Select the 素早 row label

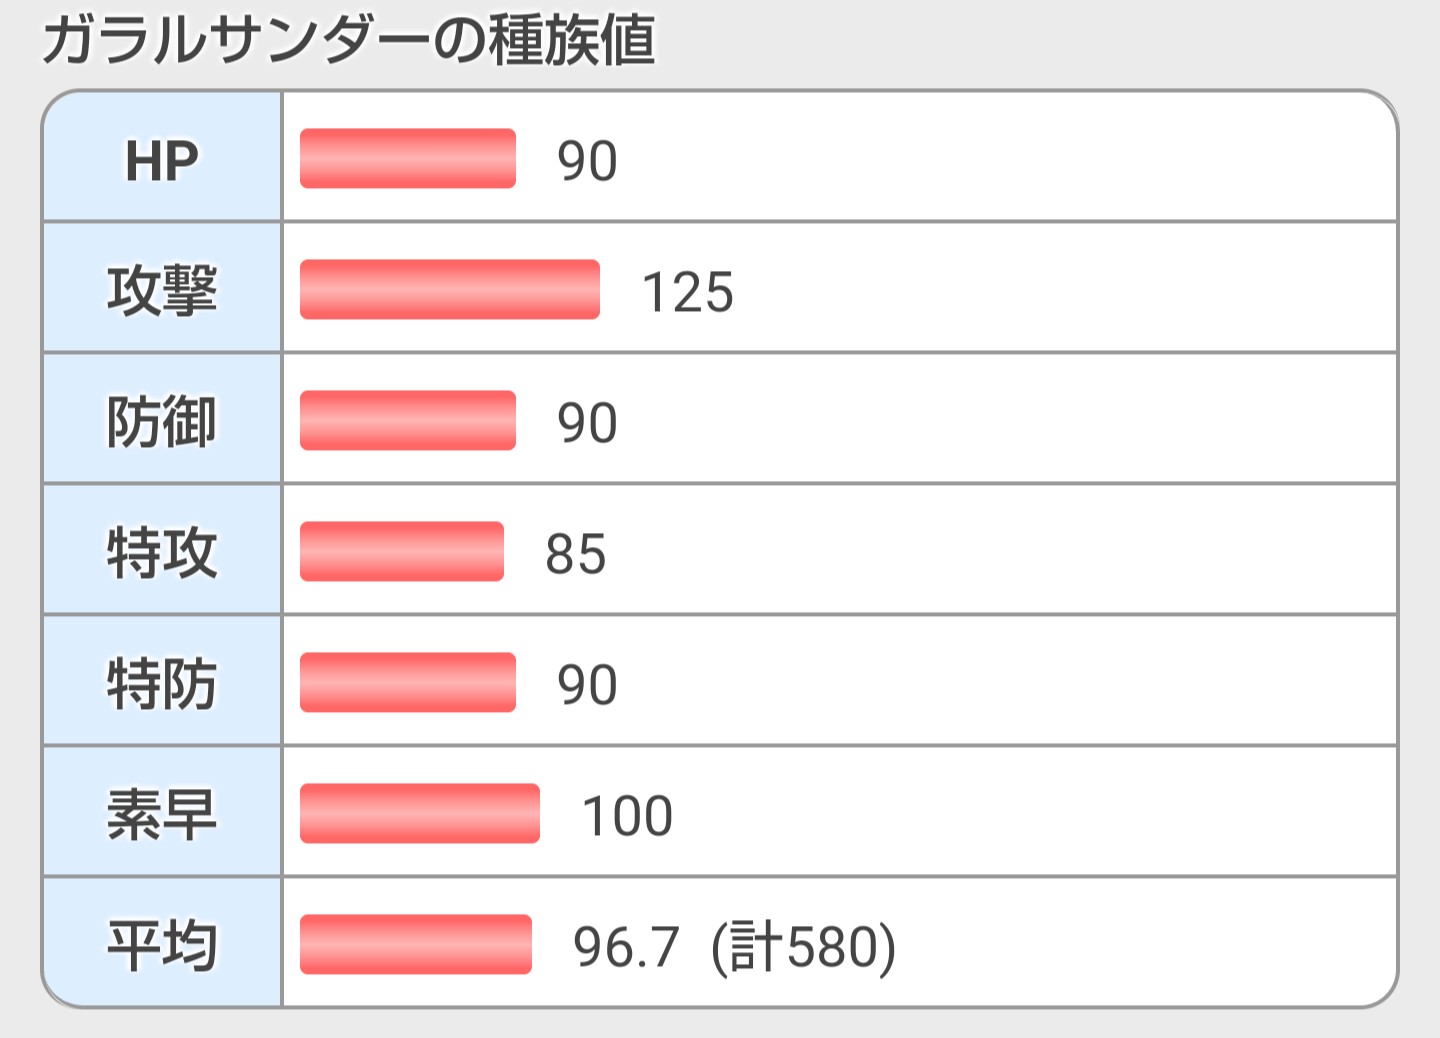tap(162, 815)
